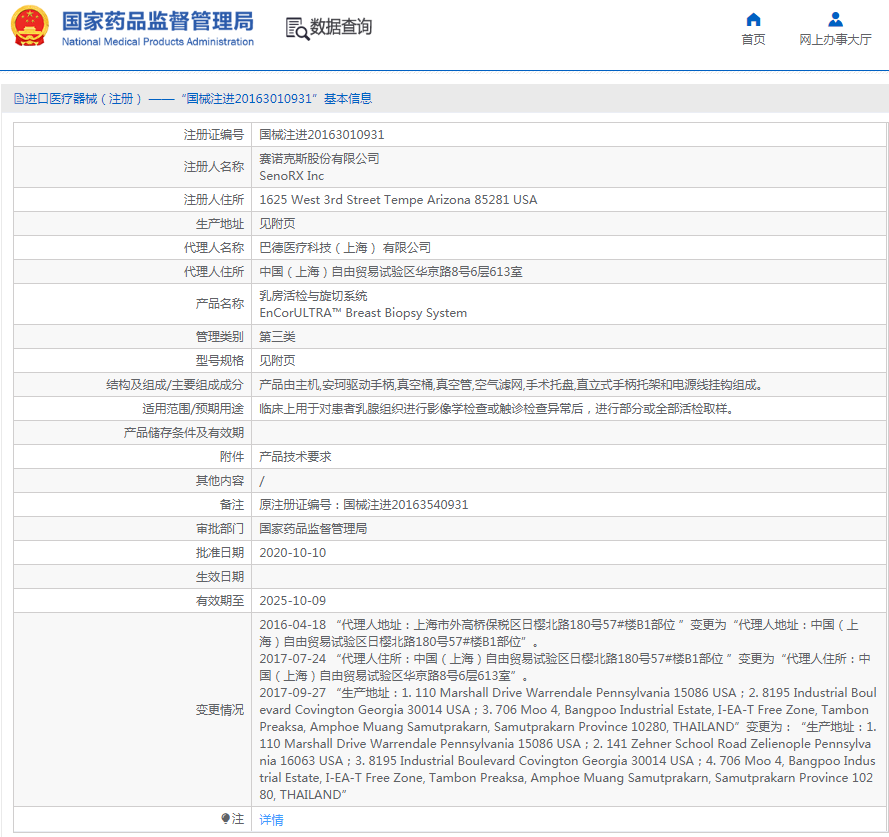The image size is (889, 837).
Task: Click the document icon before 进口医疗器械
Action: (18, 99)
